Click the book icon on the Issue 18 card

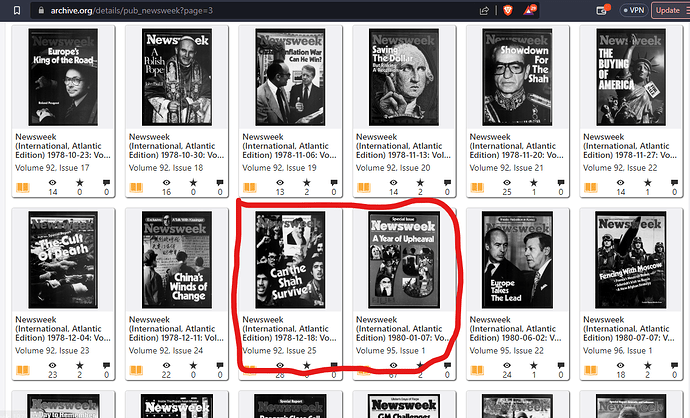[136, 187]
